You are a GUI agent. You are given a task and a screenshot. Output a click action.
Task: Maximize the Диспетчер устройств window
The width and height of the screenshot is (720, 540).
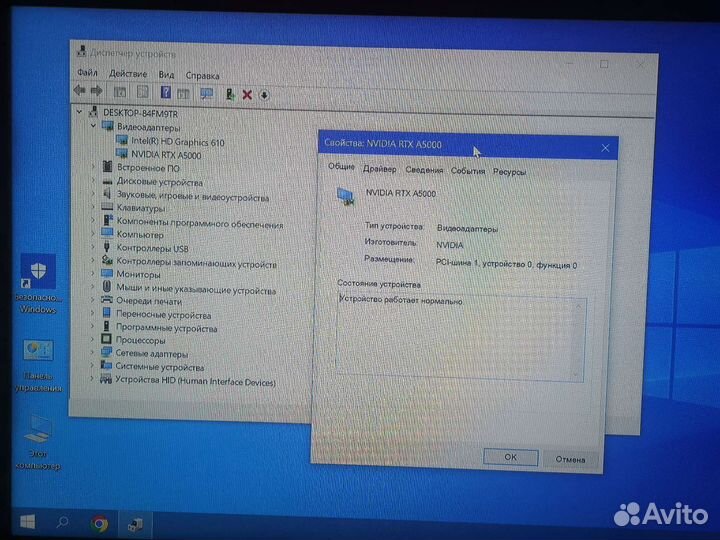(x=604, y=64)
